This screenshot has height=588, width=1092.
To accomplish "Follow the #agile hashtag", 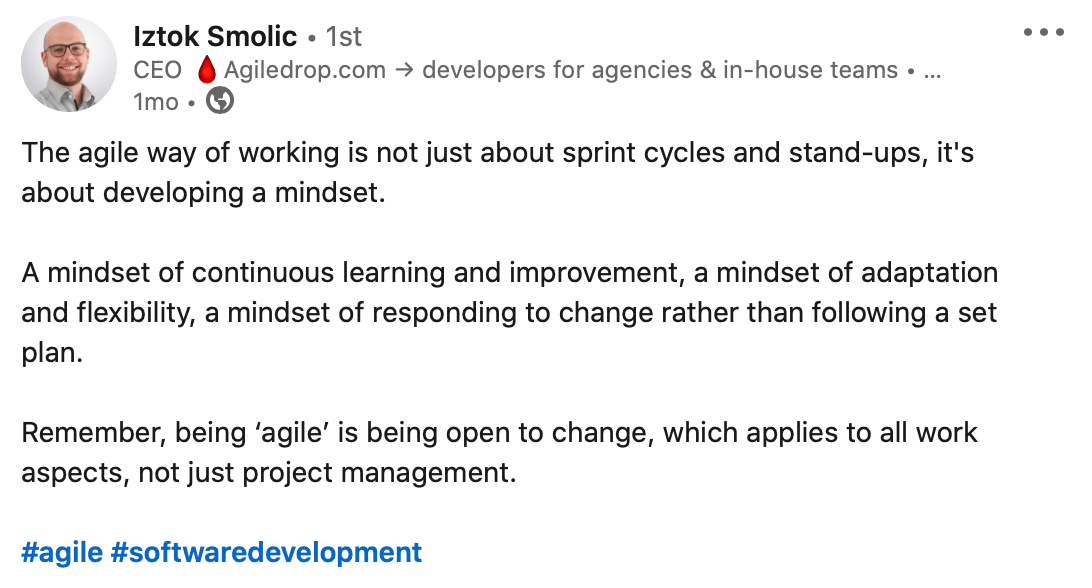I will [x=62, y=552].
